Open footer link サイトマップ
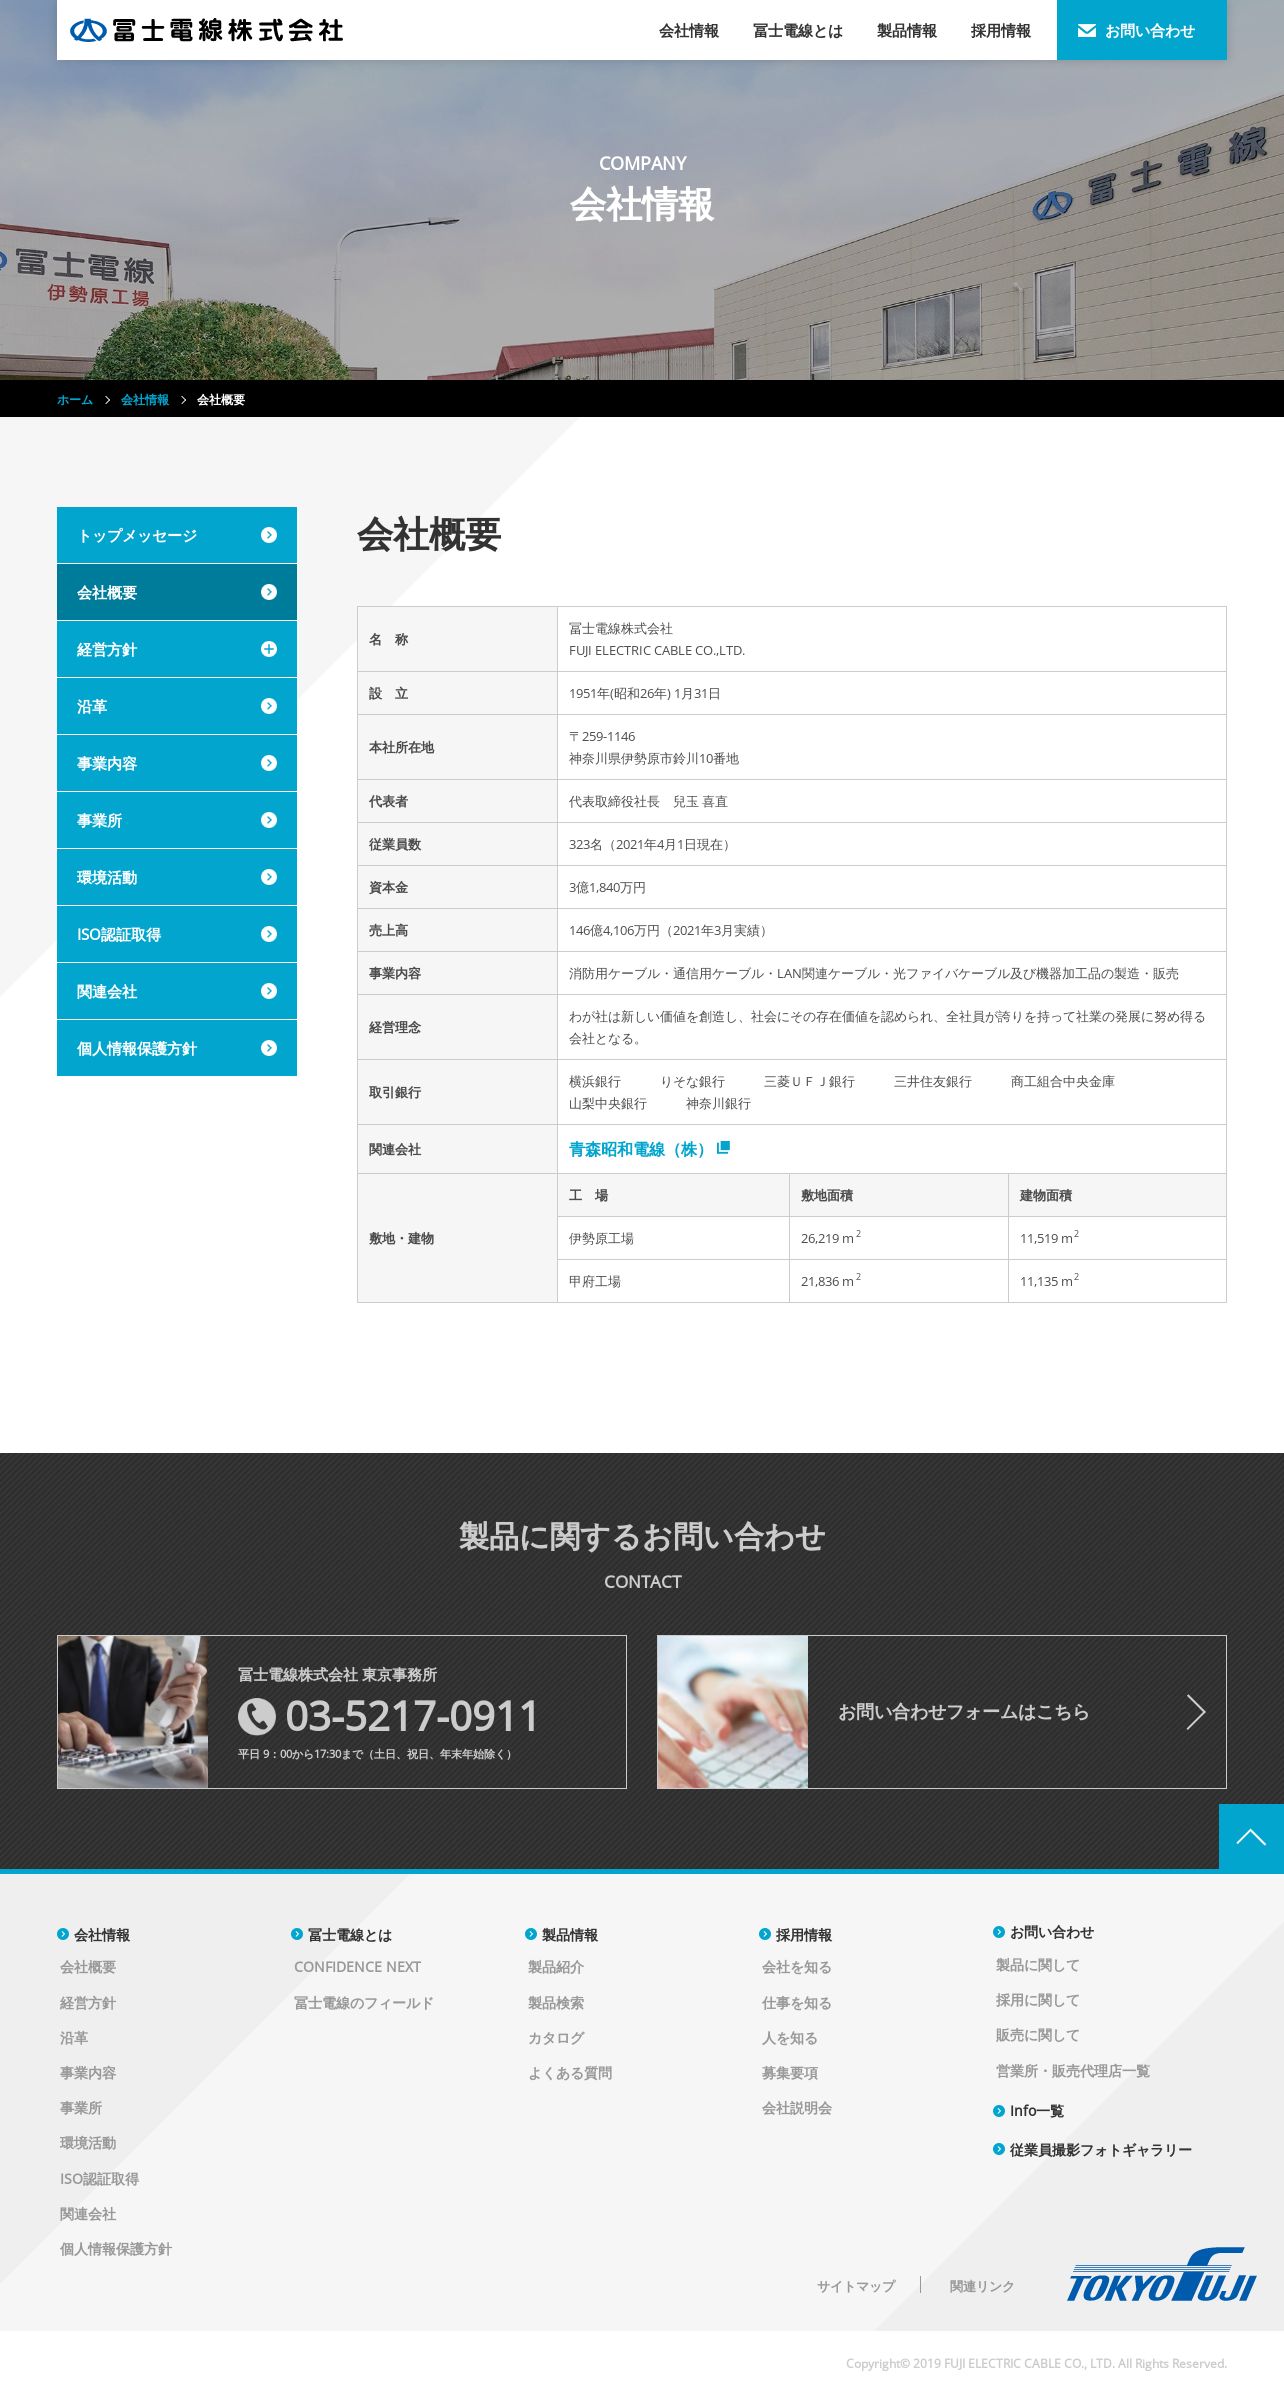 (x=856, y=2286)
